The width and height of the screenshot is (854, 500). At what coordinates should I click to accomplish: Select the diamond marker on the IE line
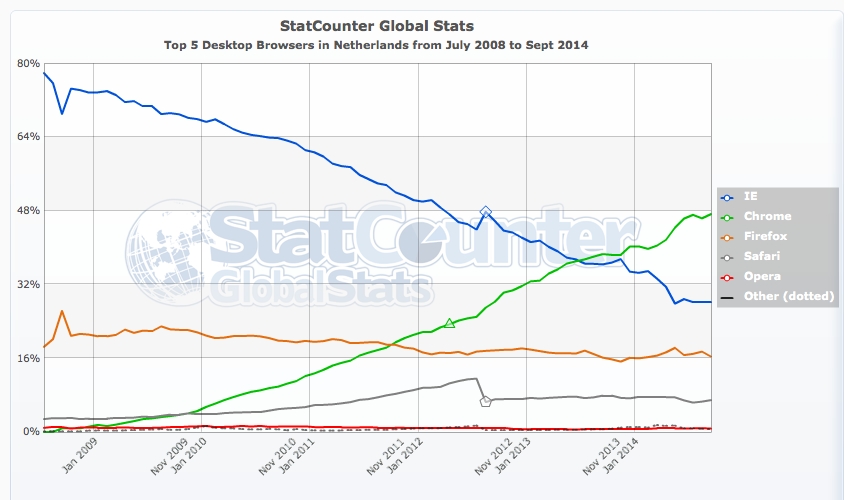(x=486, y=212)
